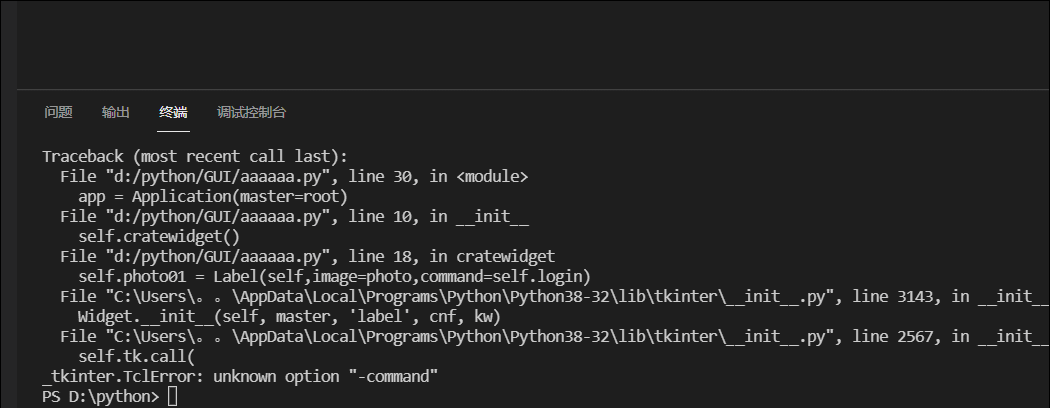
Task: Click the self.photo01 = Label(...) code line
Action: (x=335, y=277)
